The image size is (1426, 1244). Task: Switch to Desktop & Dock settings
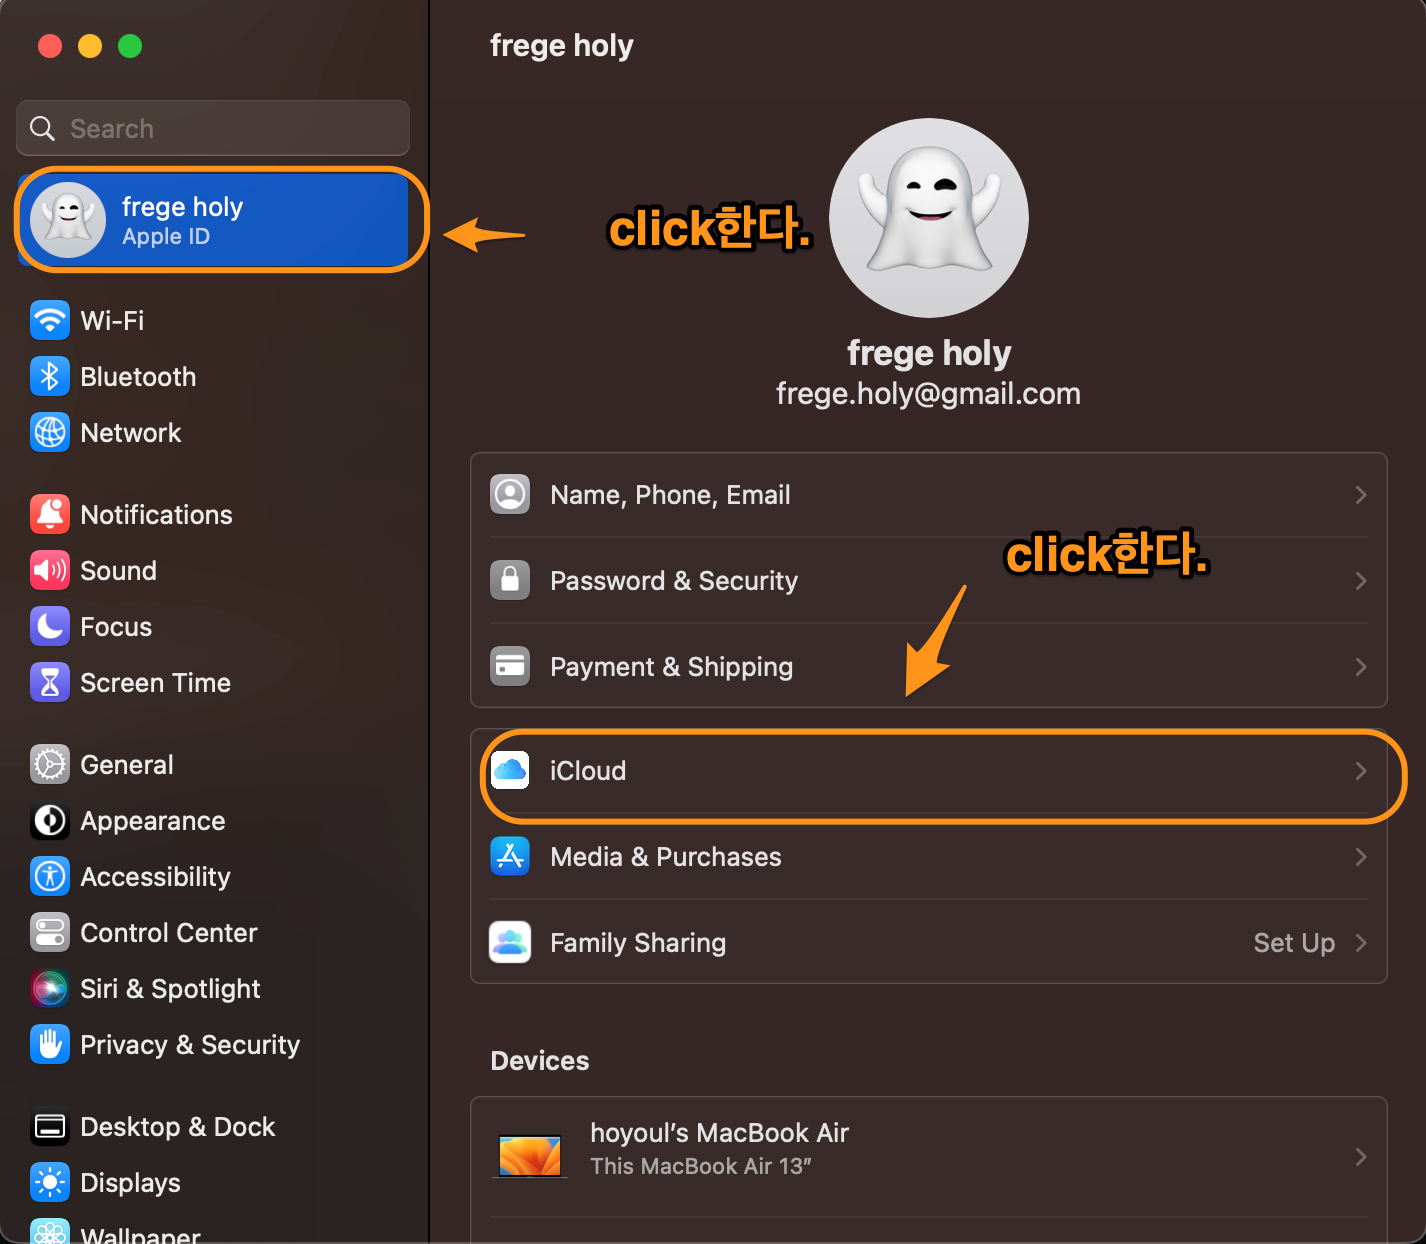[x=177, y=1126]
